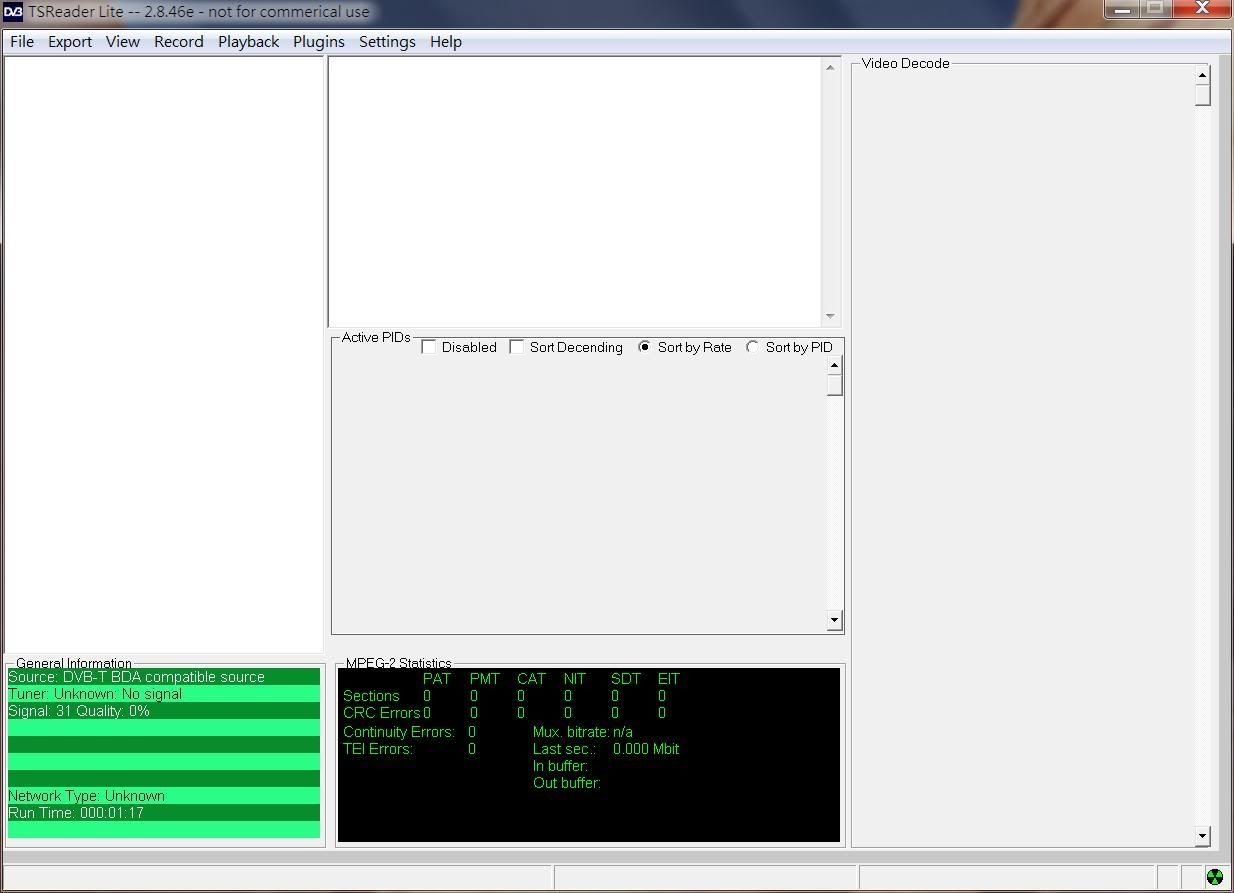The image size is (1234, 893).
Task: Click the Active PIDs scrollbar down arrow
Action: (835, 620)
